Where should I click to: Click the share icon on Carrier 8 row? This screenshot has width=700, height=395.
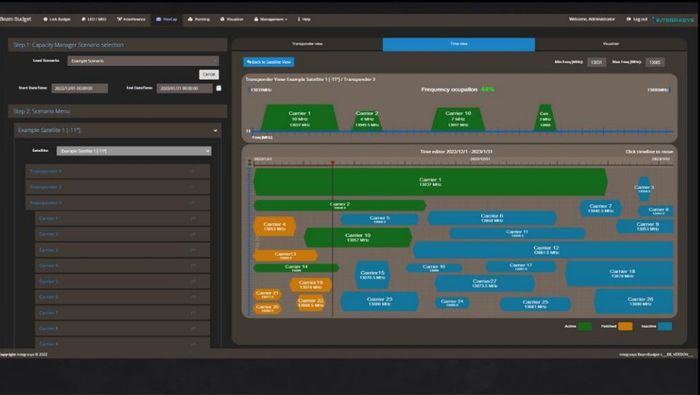[x=193, y=328]
